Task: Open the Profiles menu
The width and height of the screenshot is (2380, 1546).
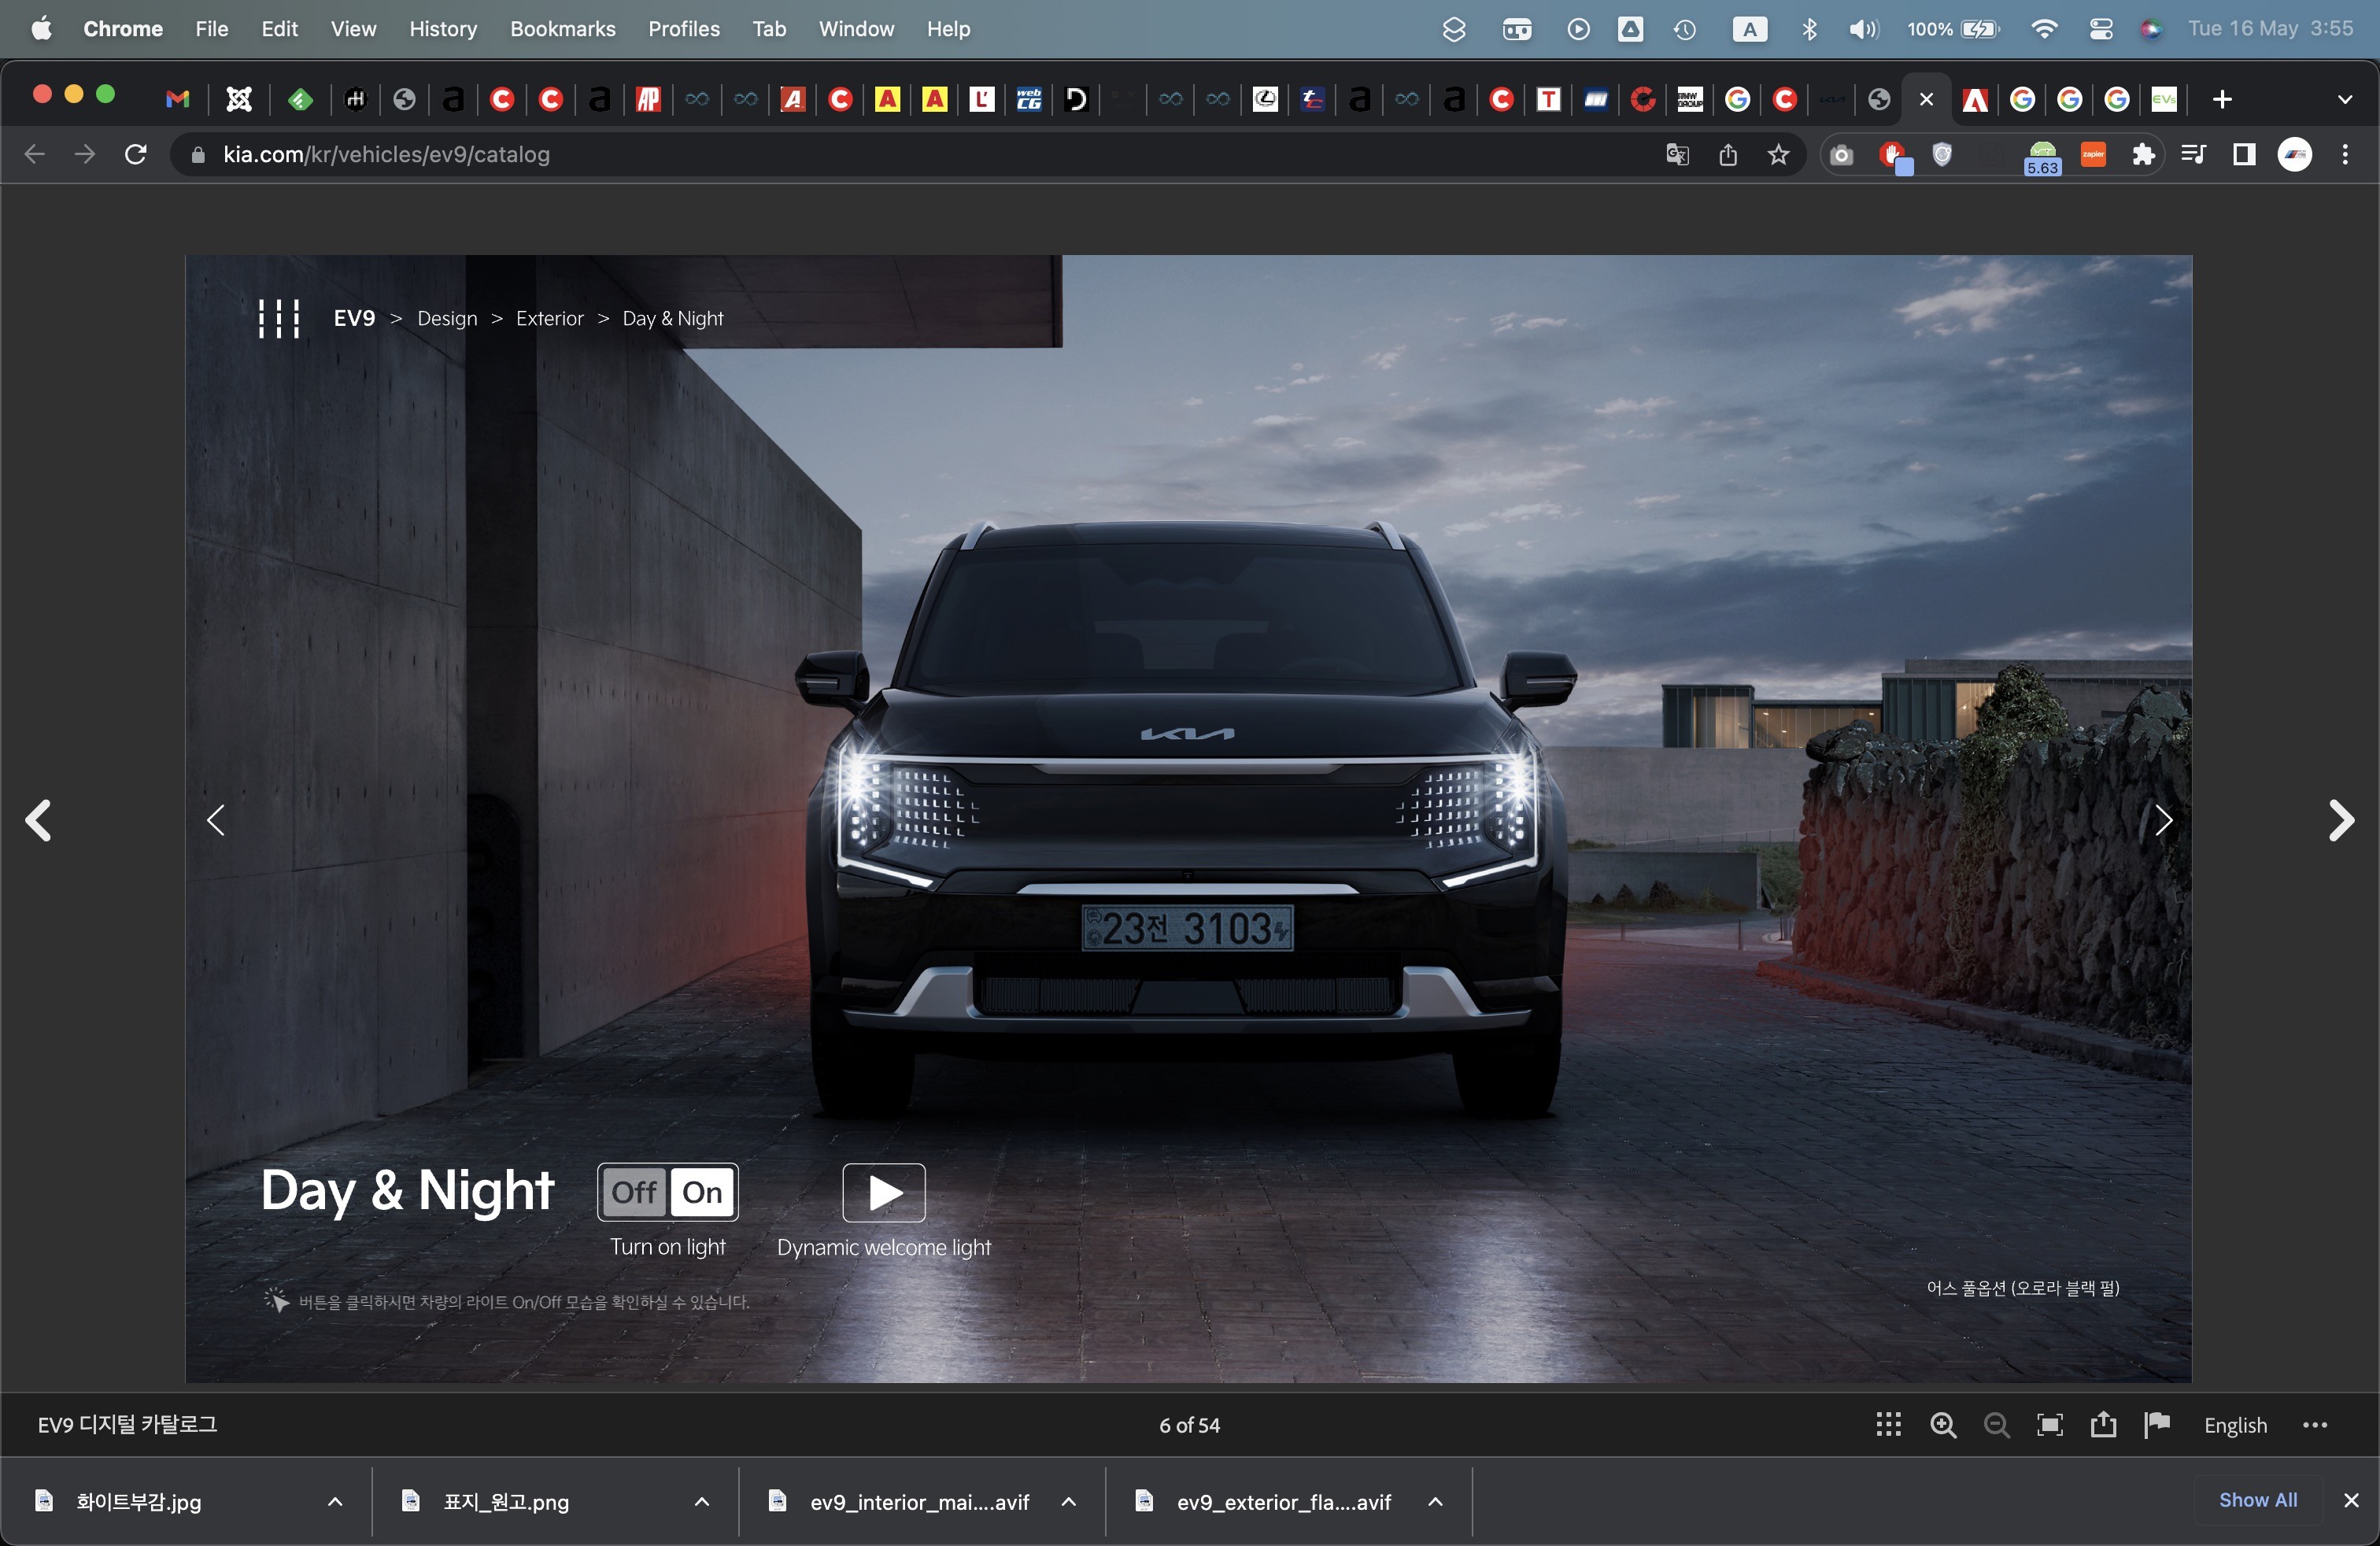Action: [683, 29]
